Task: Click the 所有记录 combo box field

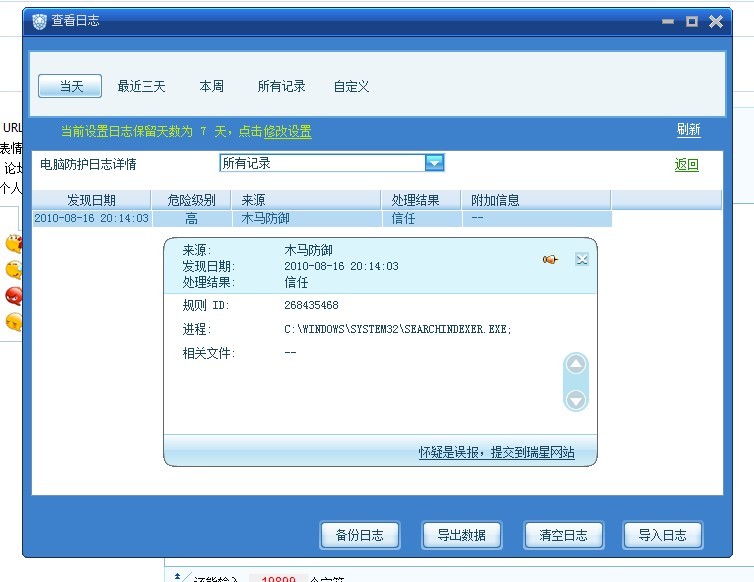Action: (x=332, y=163)
